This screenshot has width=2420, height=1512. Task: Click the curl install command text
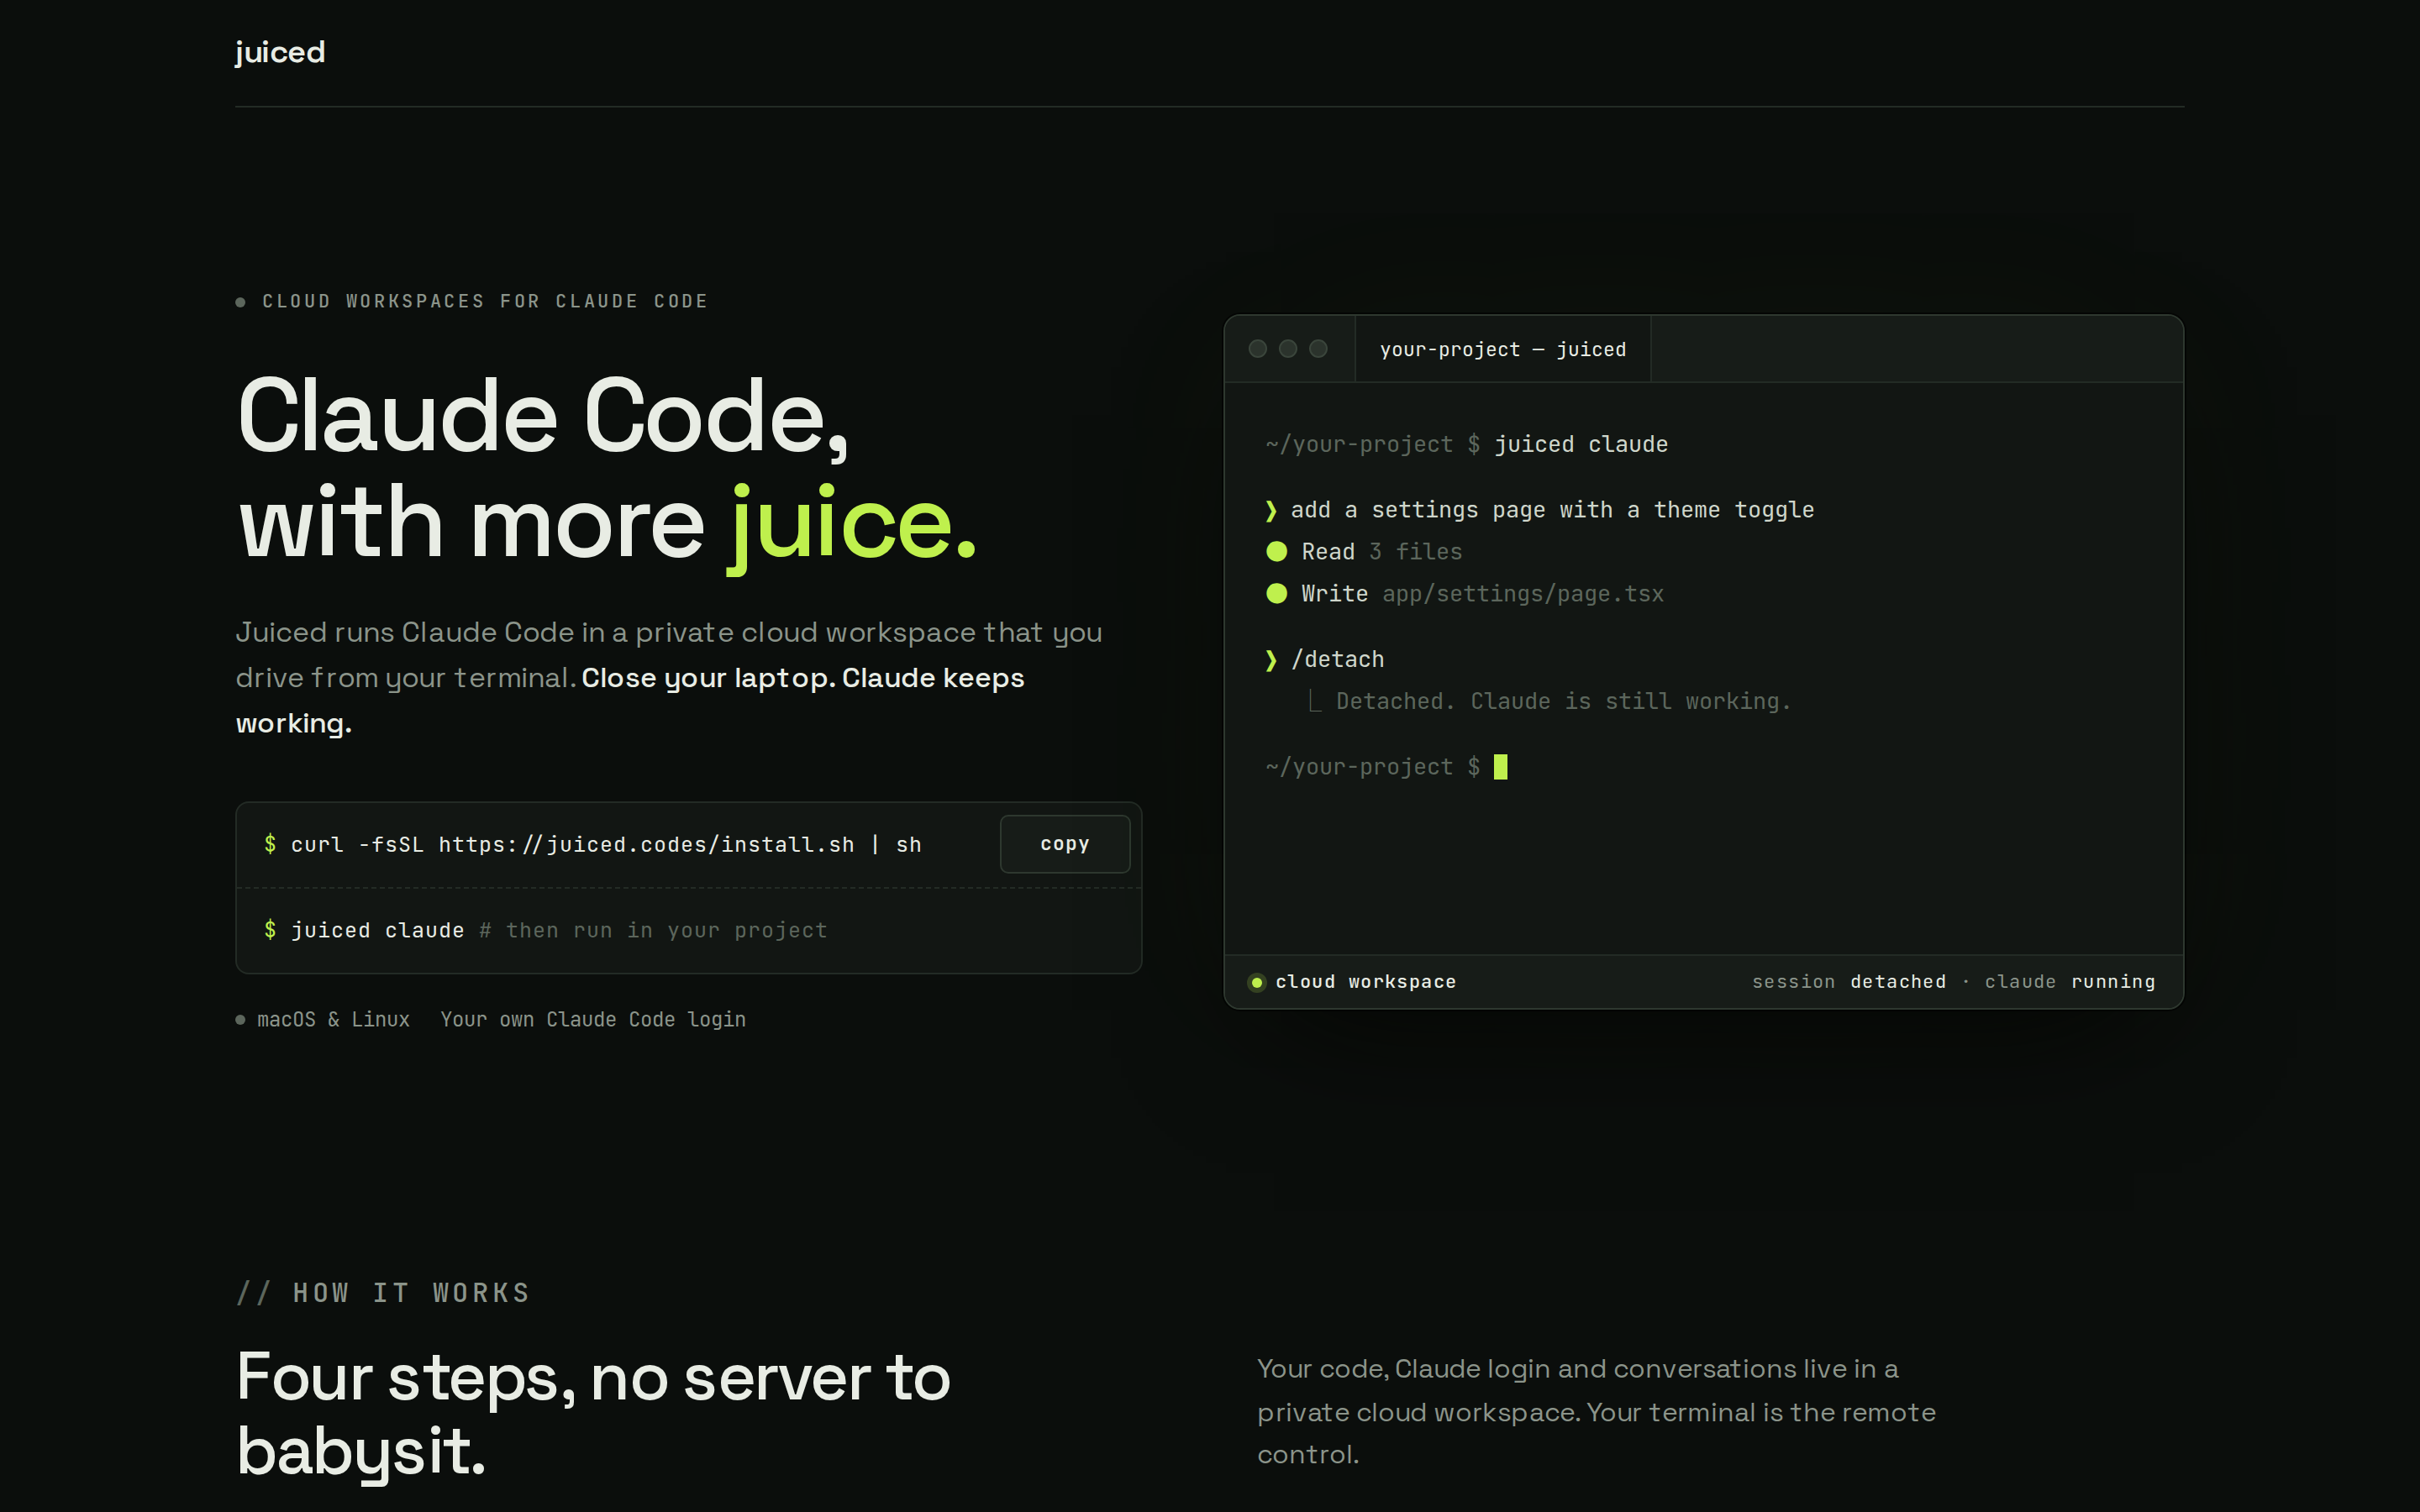coord(606,845)
